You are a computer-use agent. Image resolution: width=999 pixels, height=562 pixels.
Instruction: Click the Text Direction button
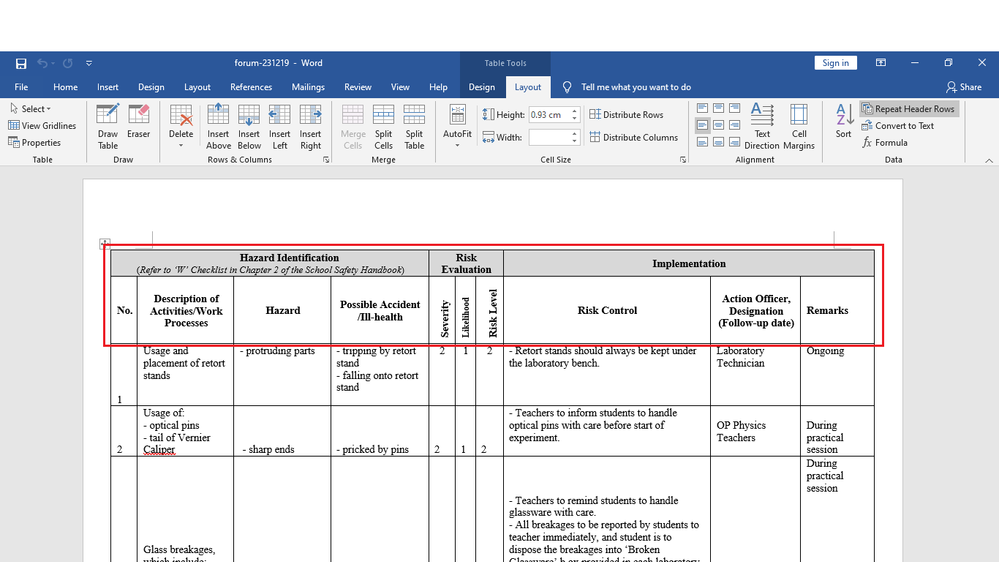tap(761, 127)
